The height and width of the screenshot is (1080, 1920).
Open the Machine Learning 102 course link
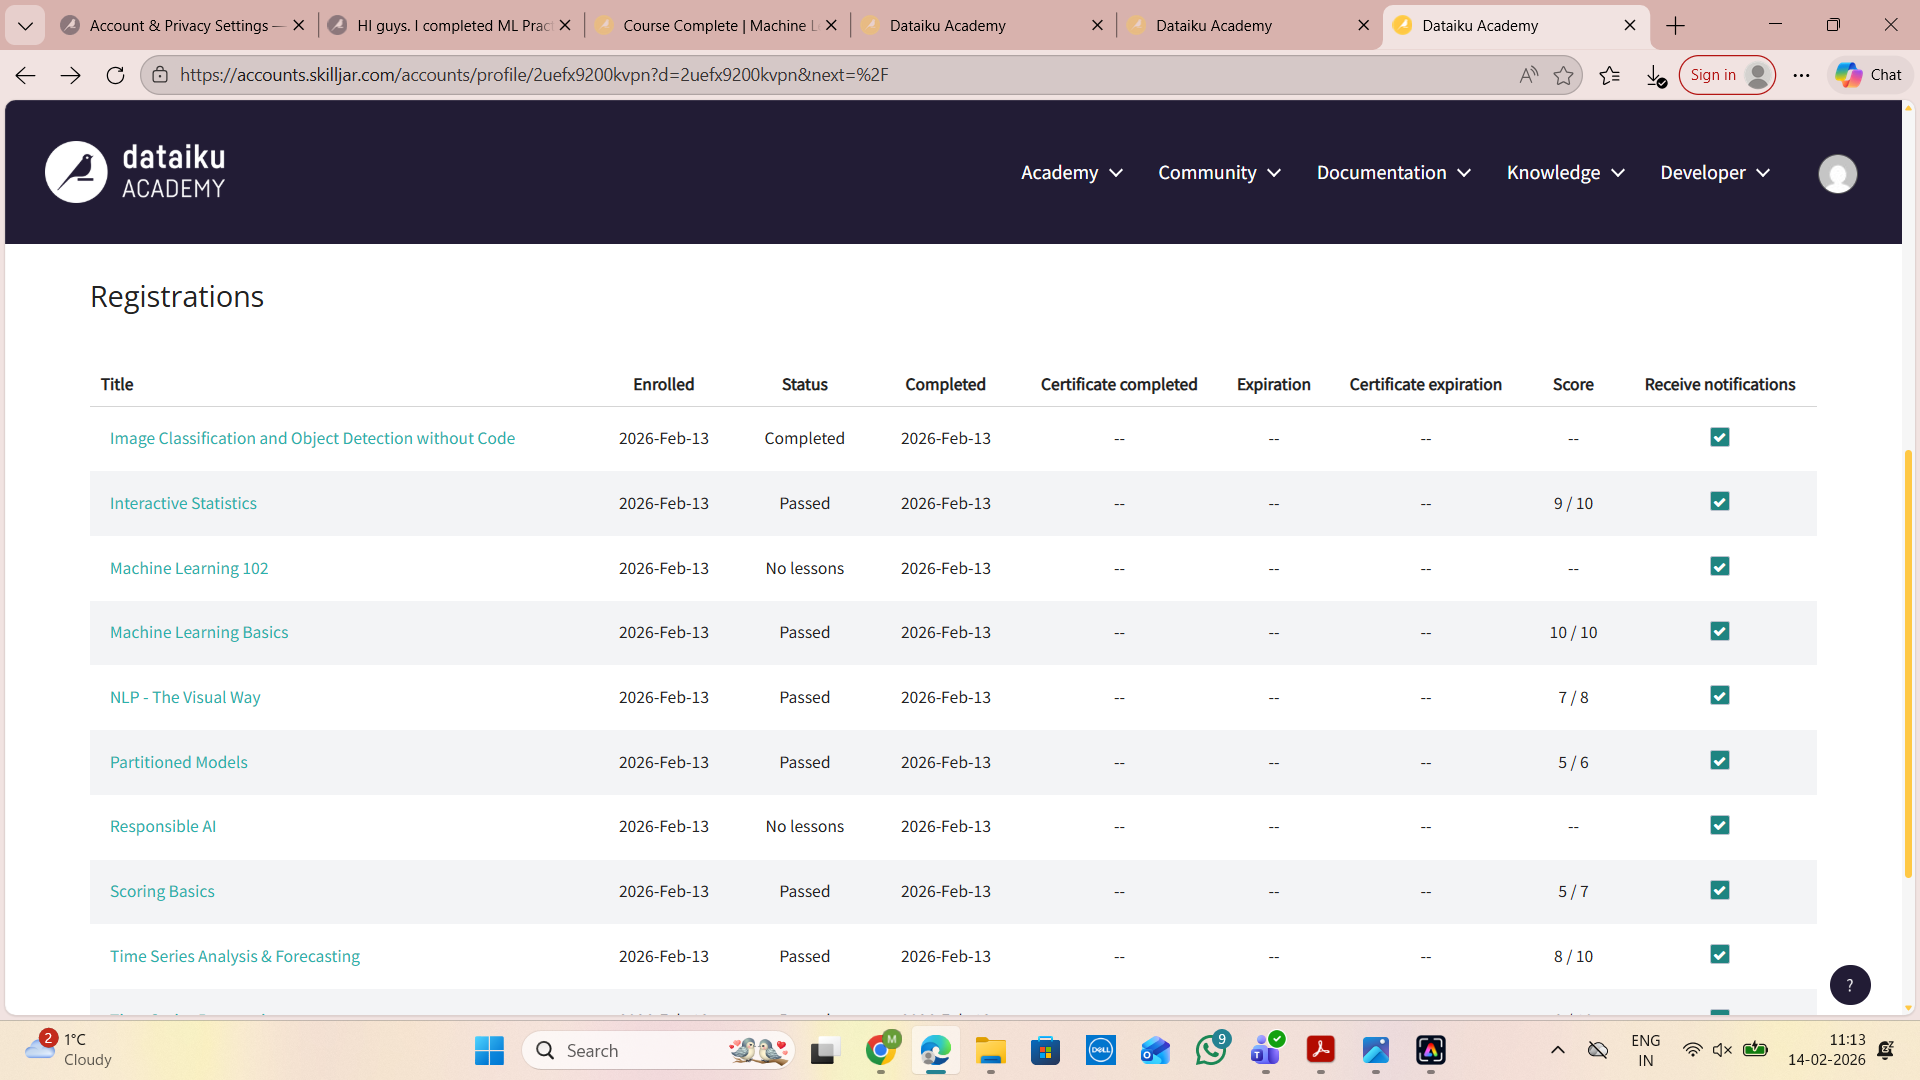188,567
